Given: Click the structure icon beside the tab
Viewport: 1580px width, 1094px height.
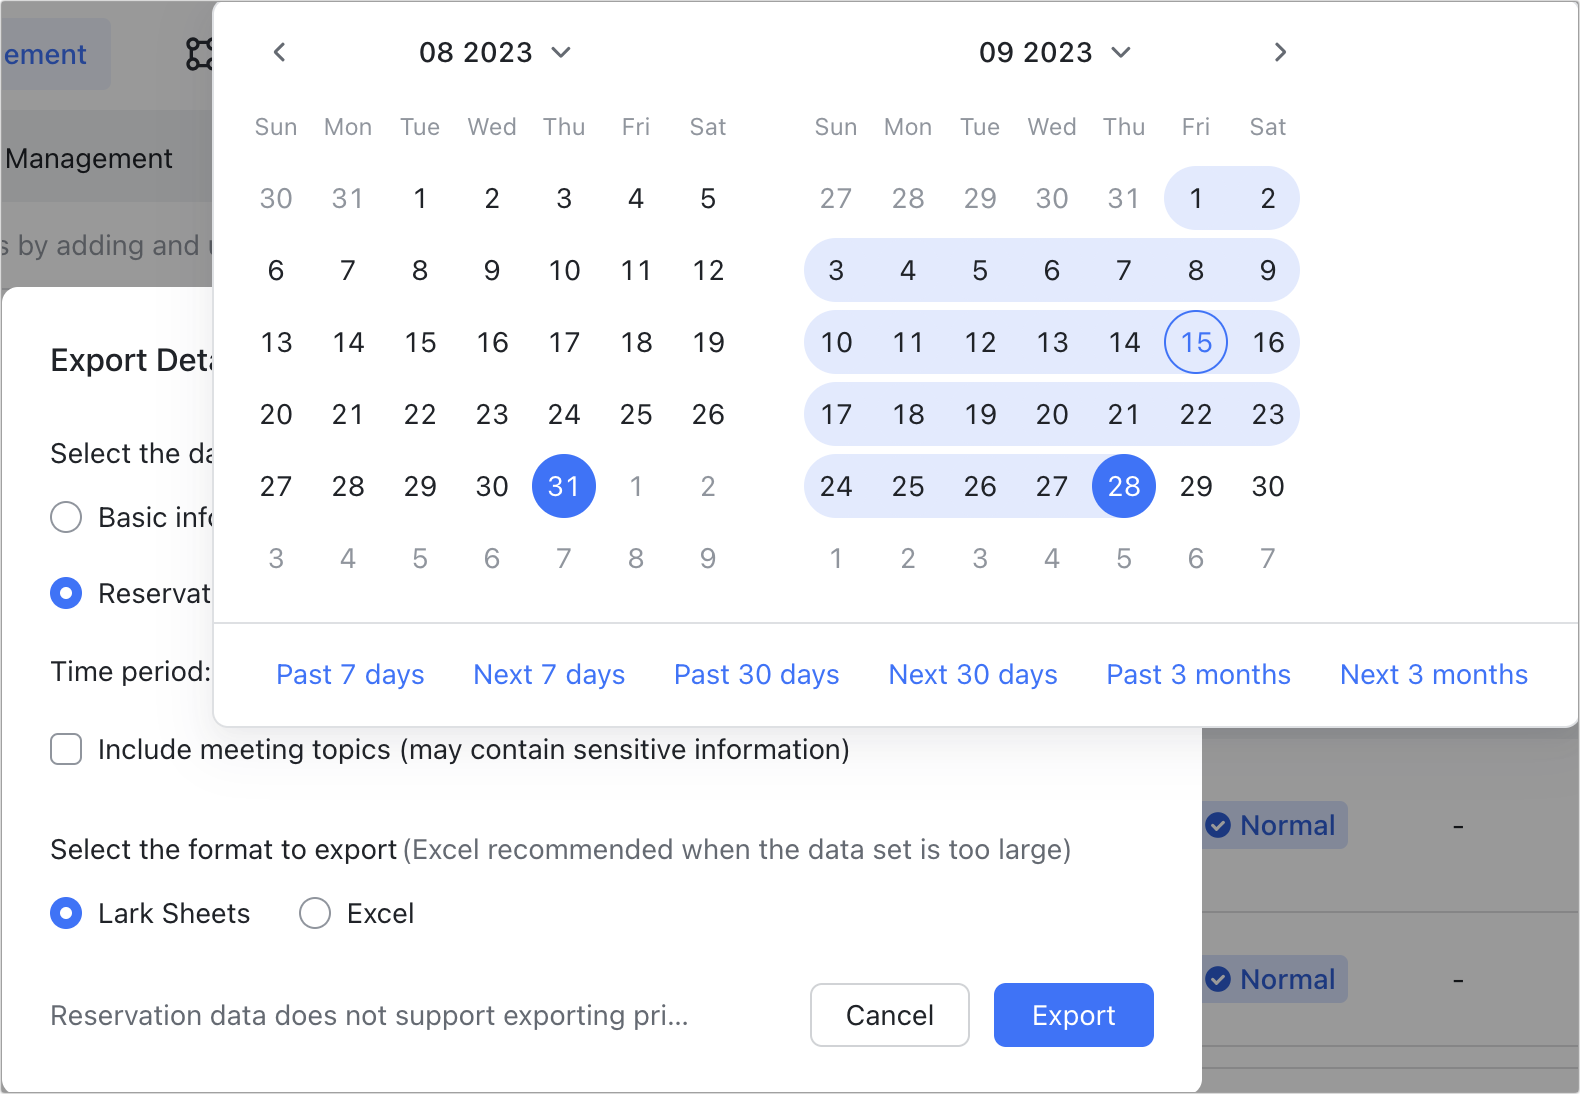Looking at the screenshot, I should pyautogui.click(x=199, y=54).
